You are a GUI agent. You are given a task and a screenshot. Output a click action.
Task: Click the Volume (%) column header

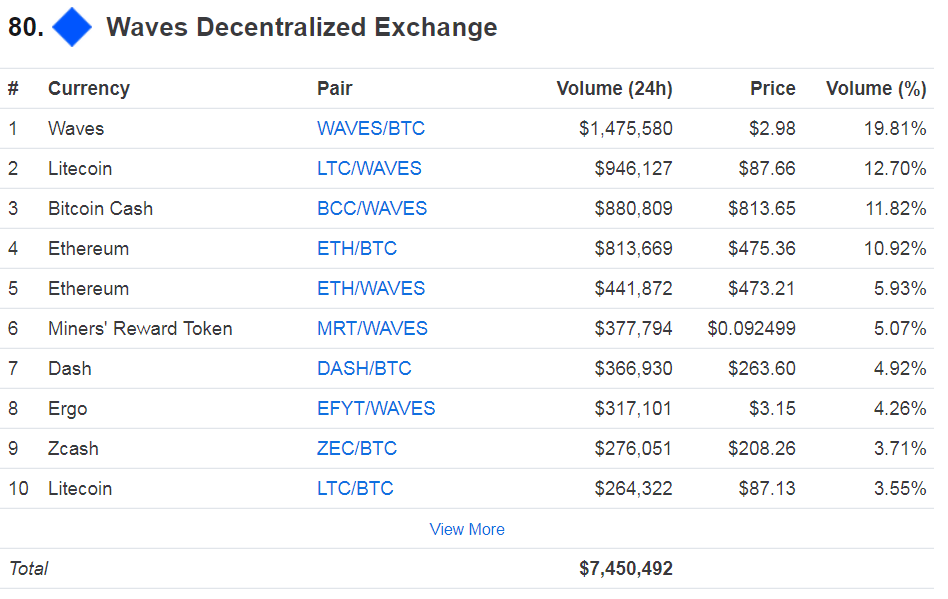click(x=876, y=88)
